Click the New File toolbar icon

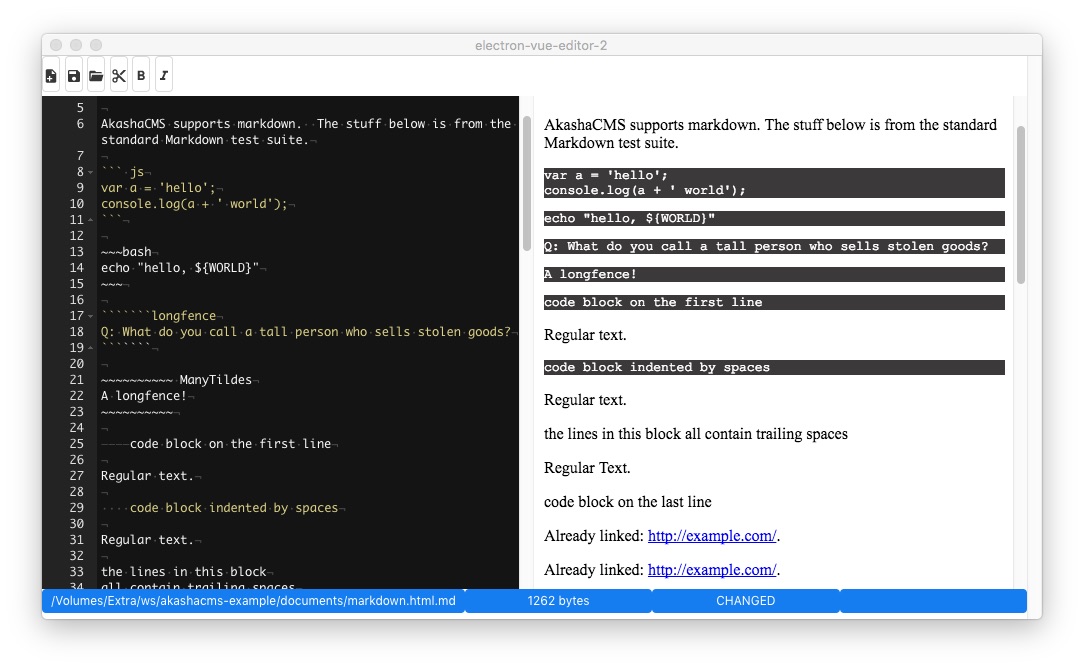[x=51, y=75]
